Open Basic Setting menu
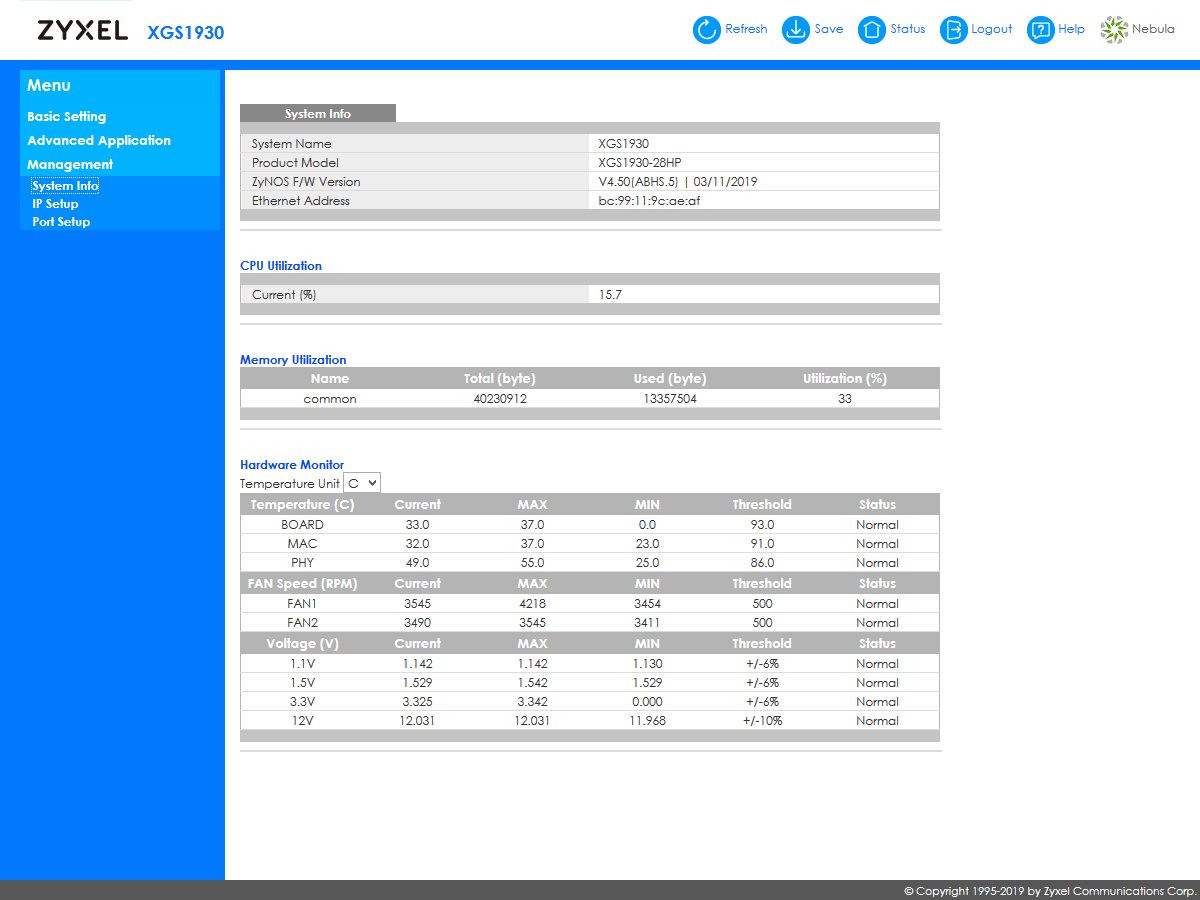The height and width of the screenshot is (900, 1200). point(66,117)
